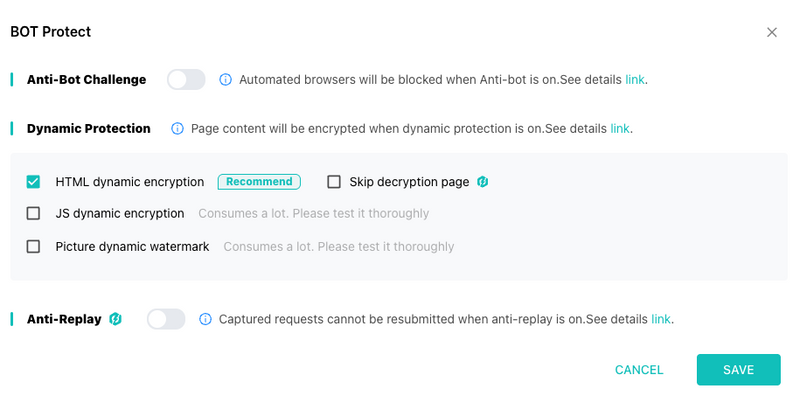Enable the Anti-Bot Challenge switch
The image size is (800, 395).
click(186, 80)
